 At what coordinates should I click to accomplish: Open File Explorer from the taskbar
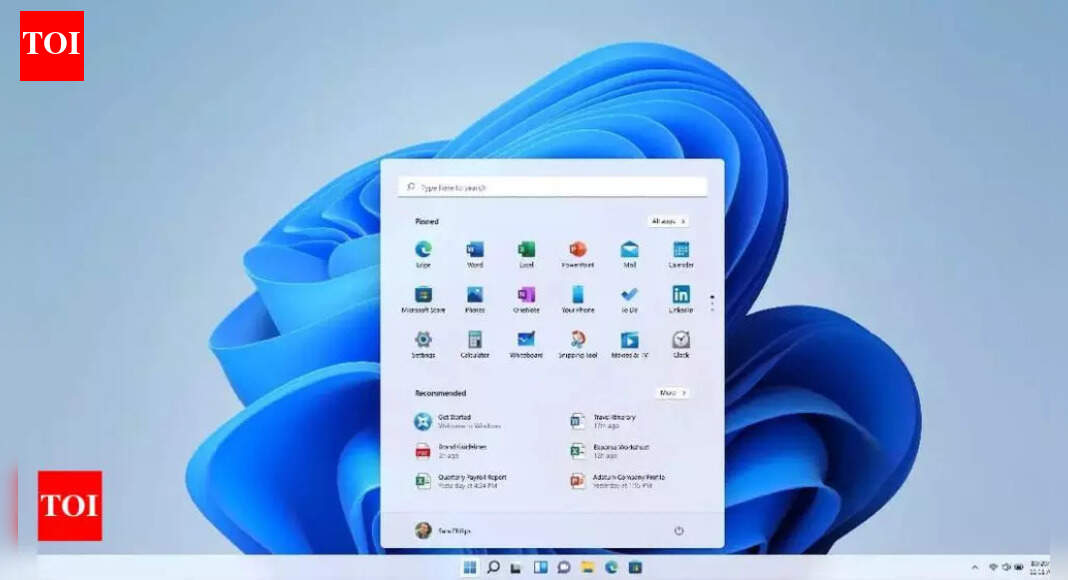[x=587, y=567]
